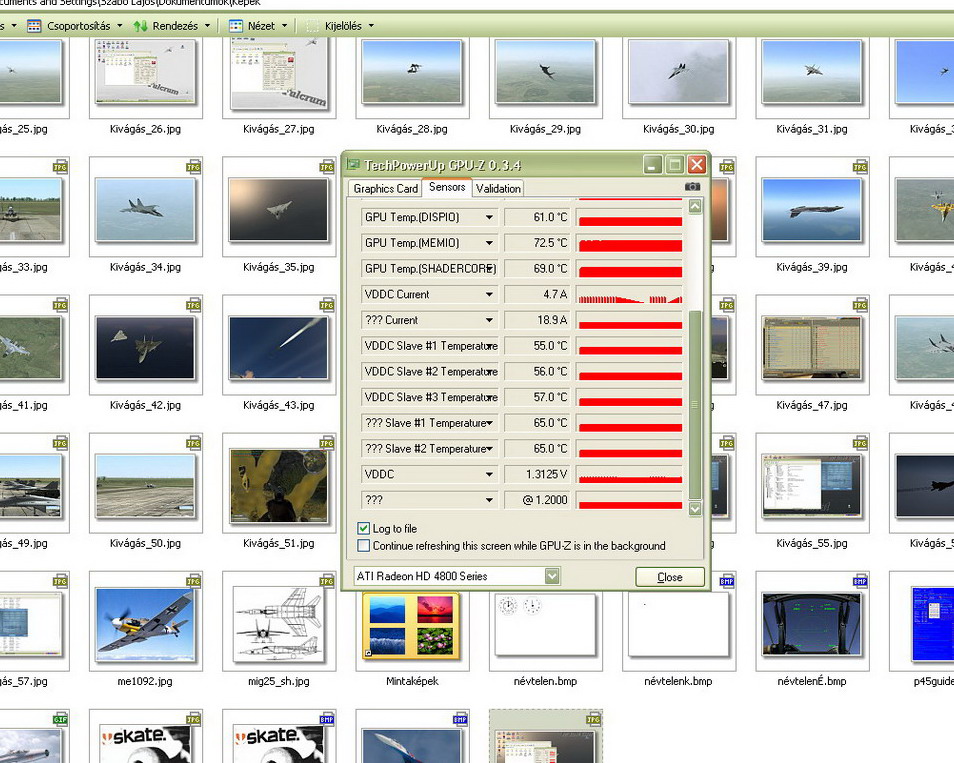Click the GPU-Z title bar icon
The width and height of the screenshot is (954, 763).
[x=353, y=164]
